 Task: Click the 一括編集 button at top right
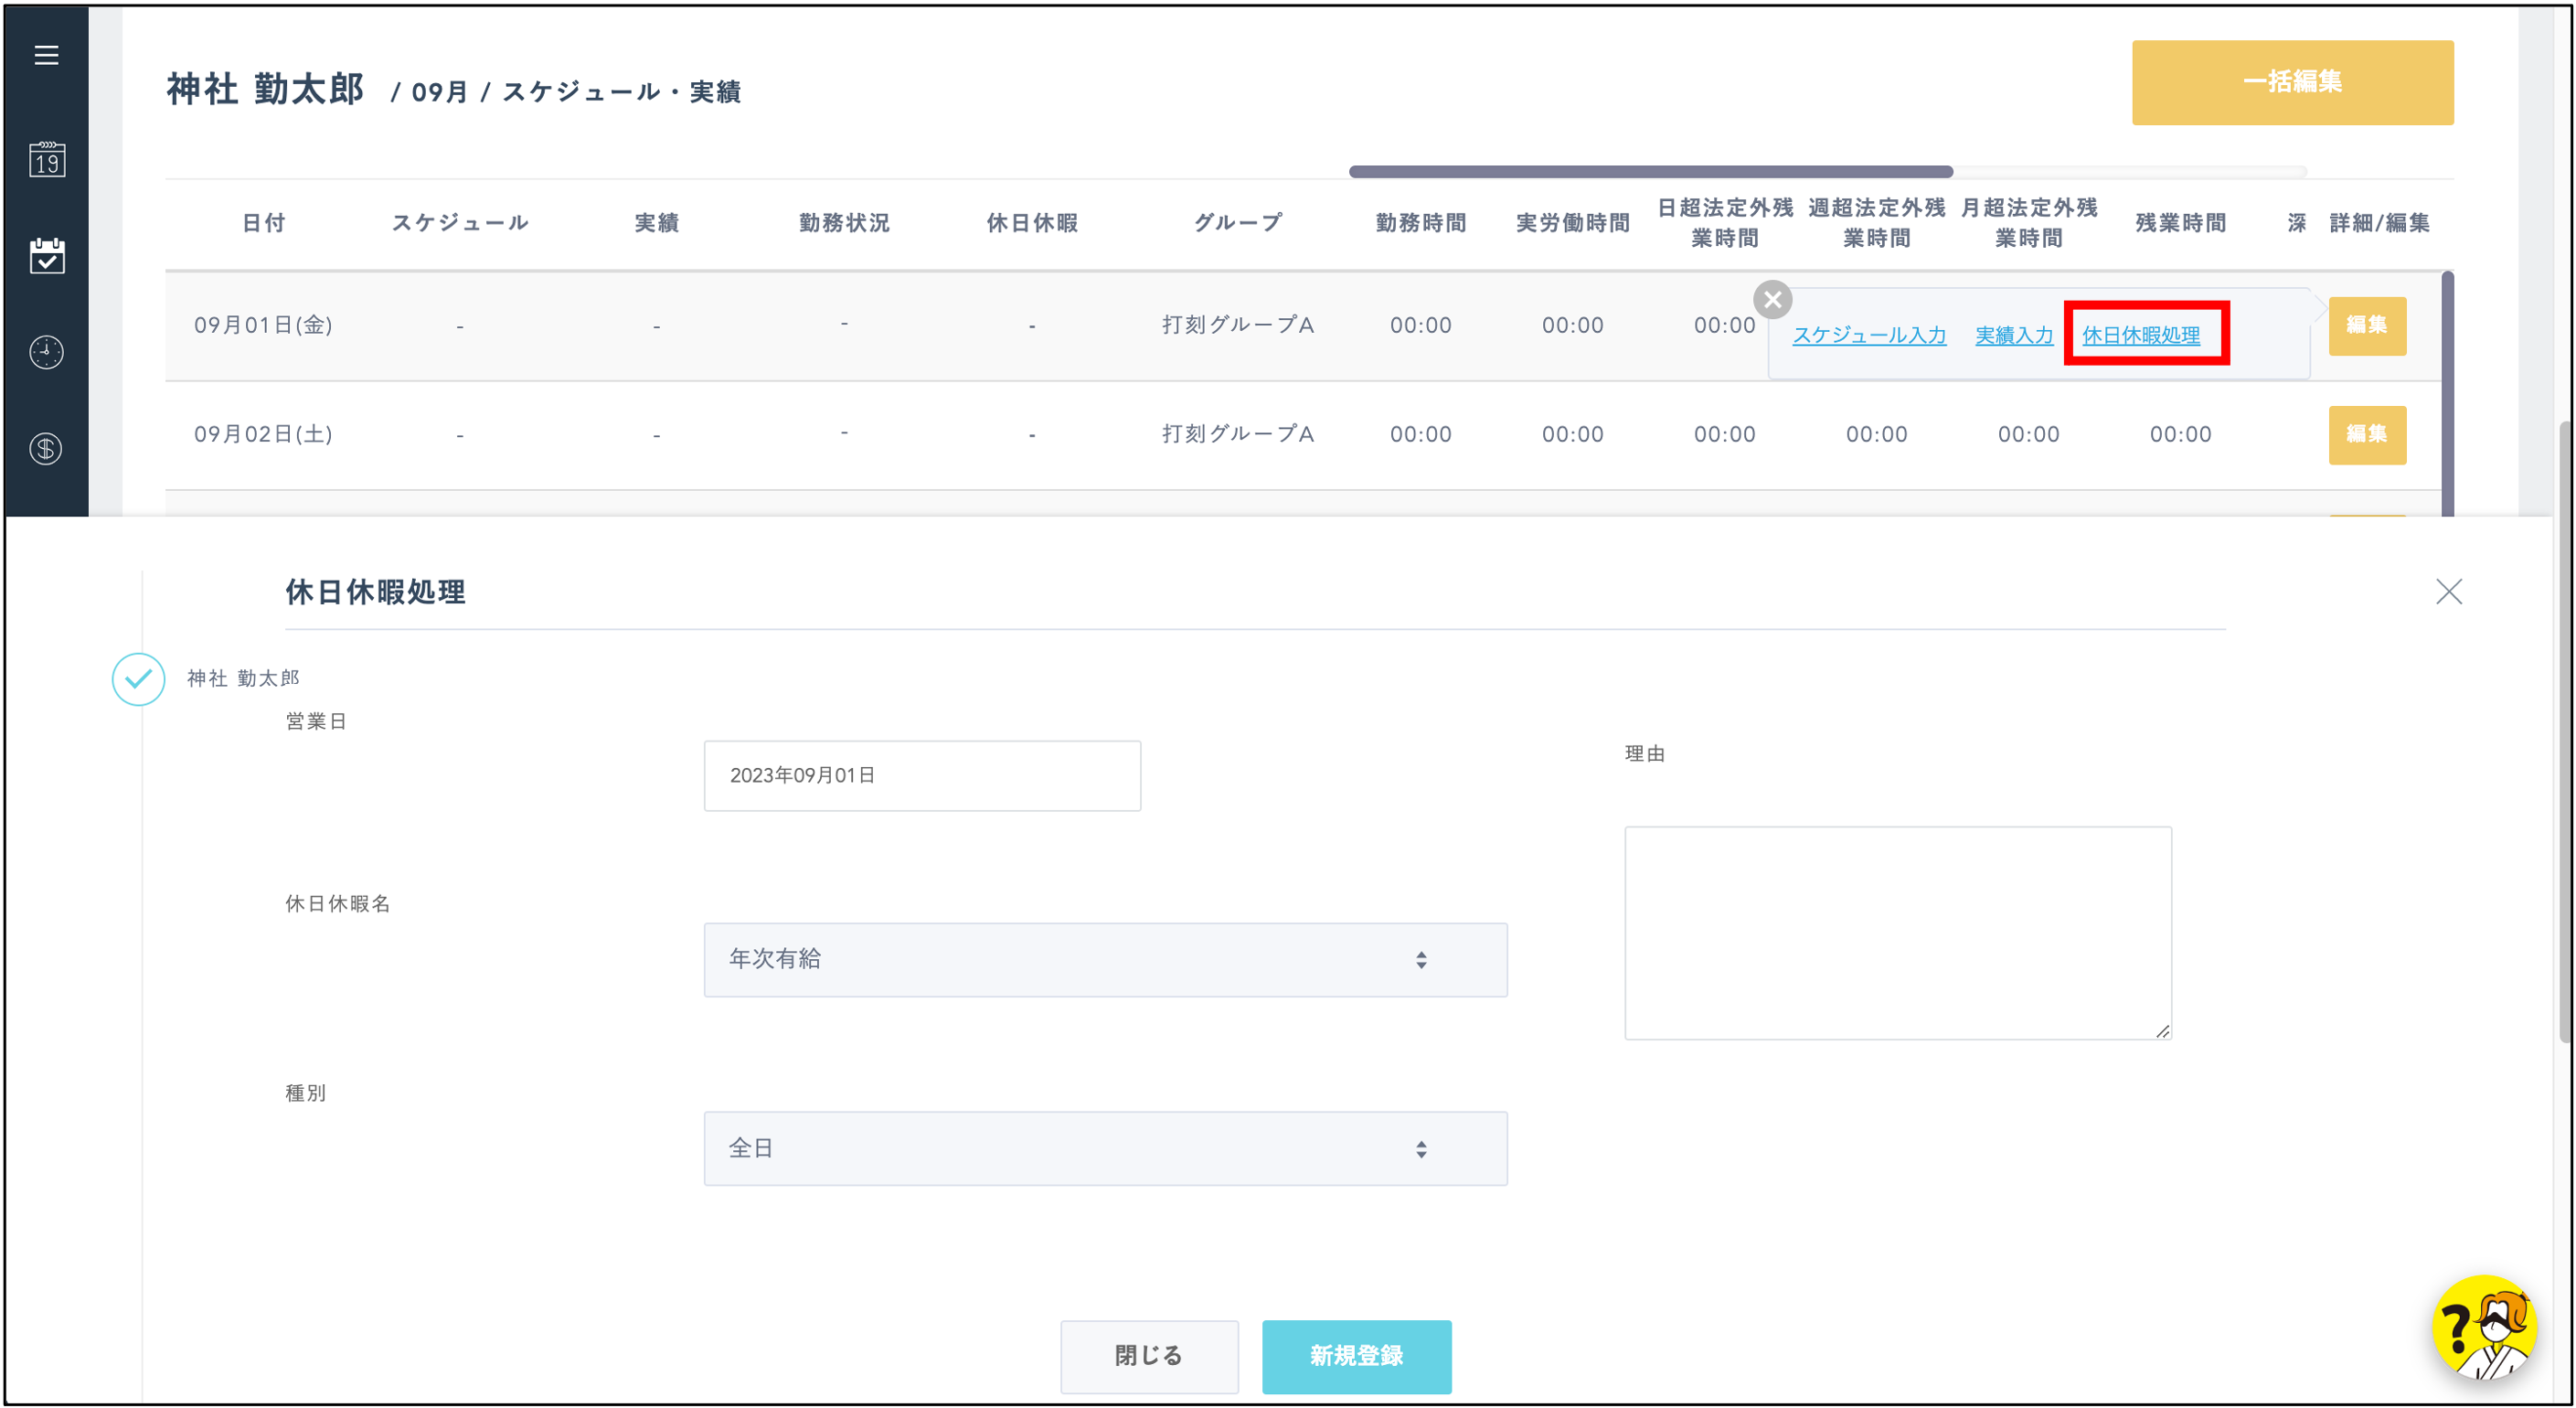click(x=2292, y=82)
